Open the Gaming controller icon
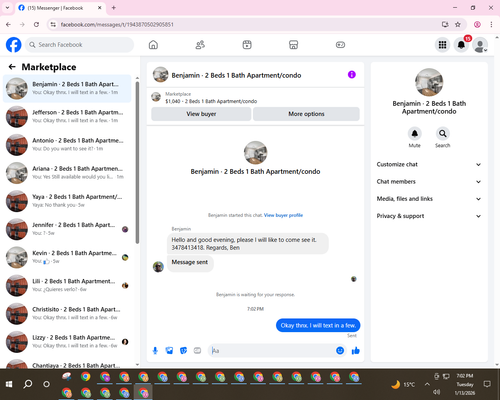 pyautogui.click(x=340, y=45)
